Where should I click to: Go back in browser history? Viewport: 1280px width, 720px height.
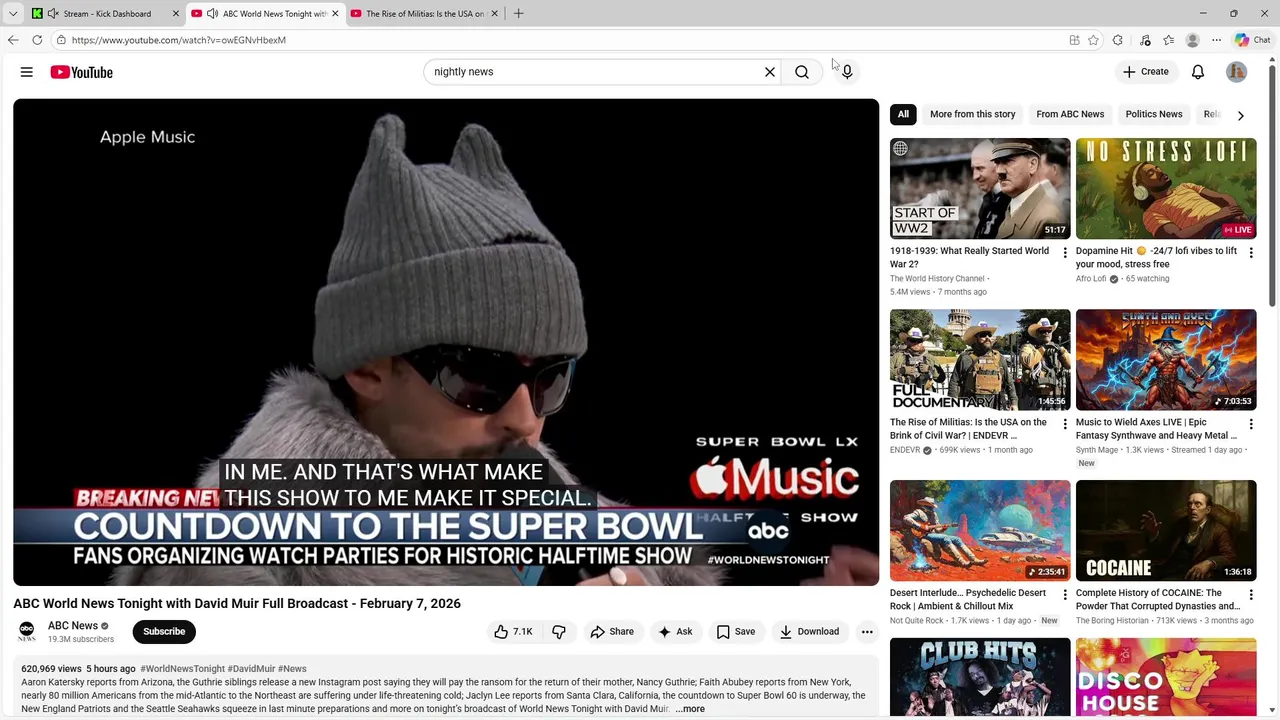pos(13,40)
